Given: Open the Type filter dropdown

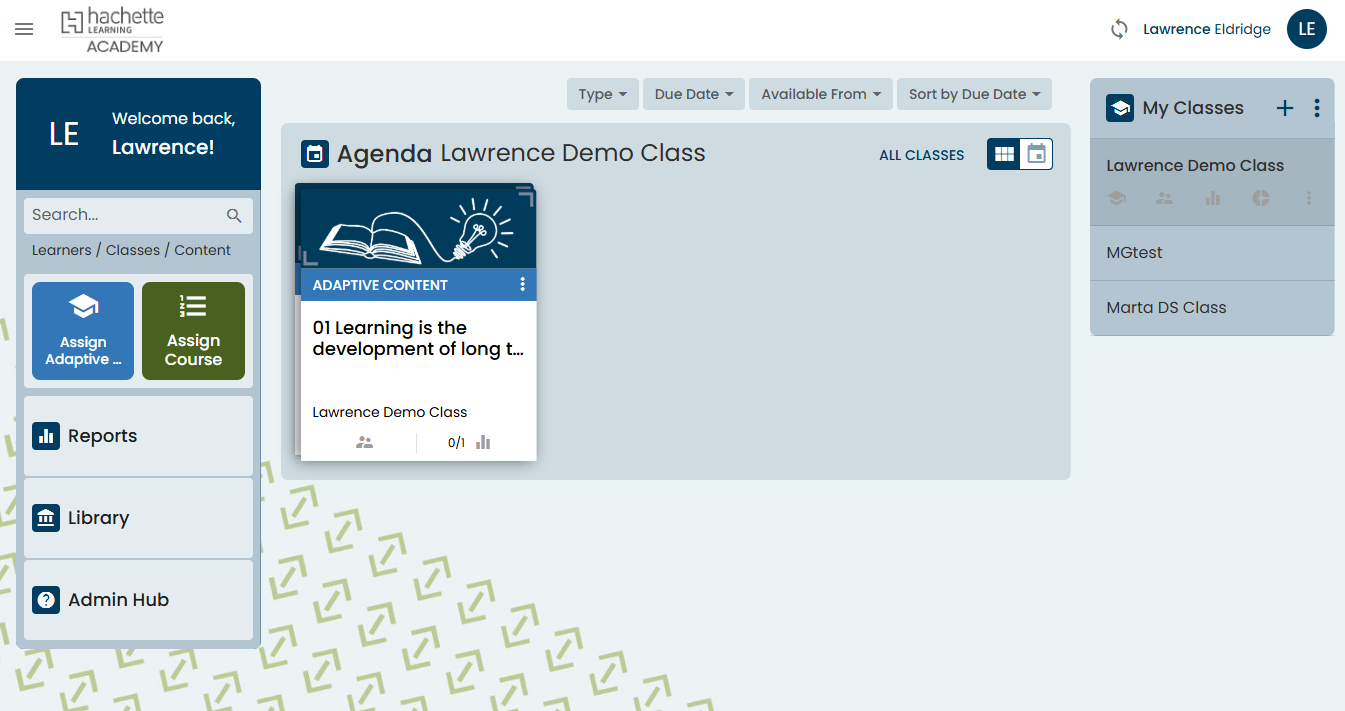Looking at the screenshot, I should (603, 94).
